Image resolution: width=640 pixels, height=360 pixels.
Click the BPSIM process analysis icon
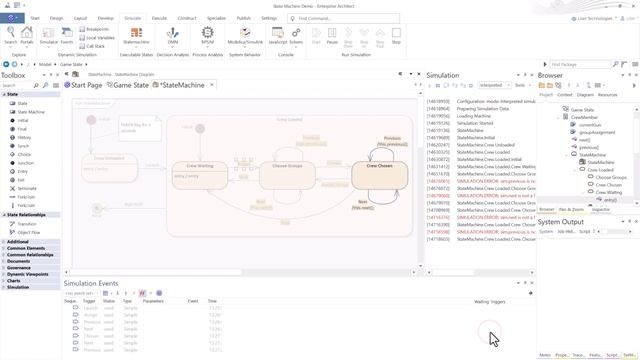[207, 36]
